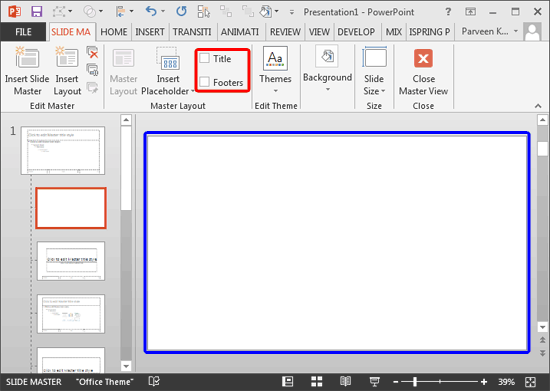The image size is (550, 391).
Task: Select the fourth layout thumbnail with content
Action: pyautogui.click(x=71, y=314)
